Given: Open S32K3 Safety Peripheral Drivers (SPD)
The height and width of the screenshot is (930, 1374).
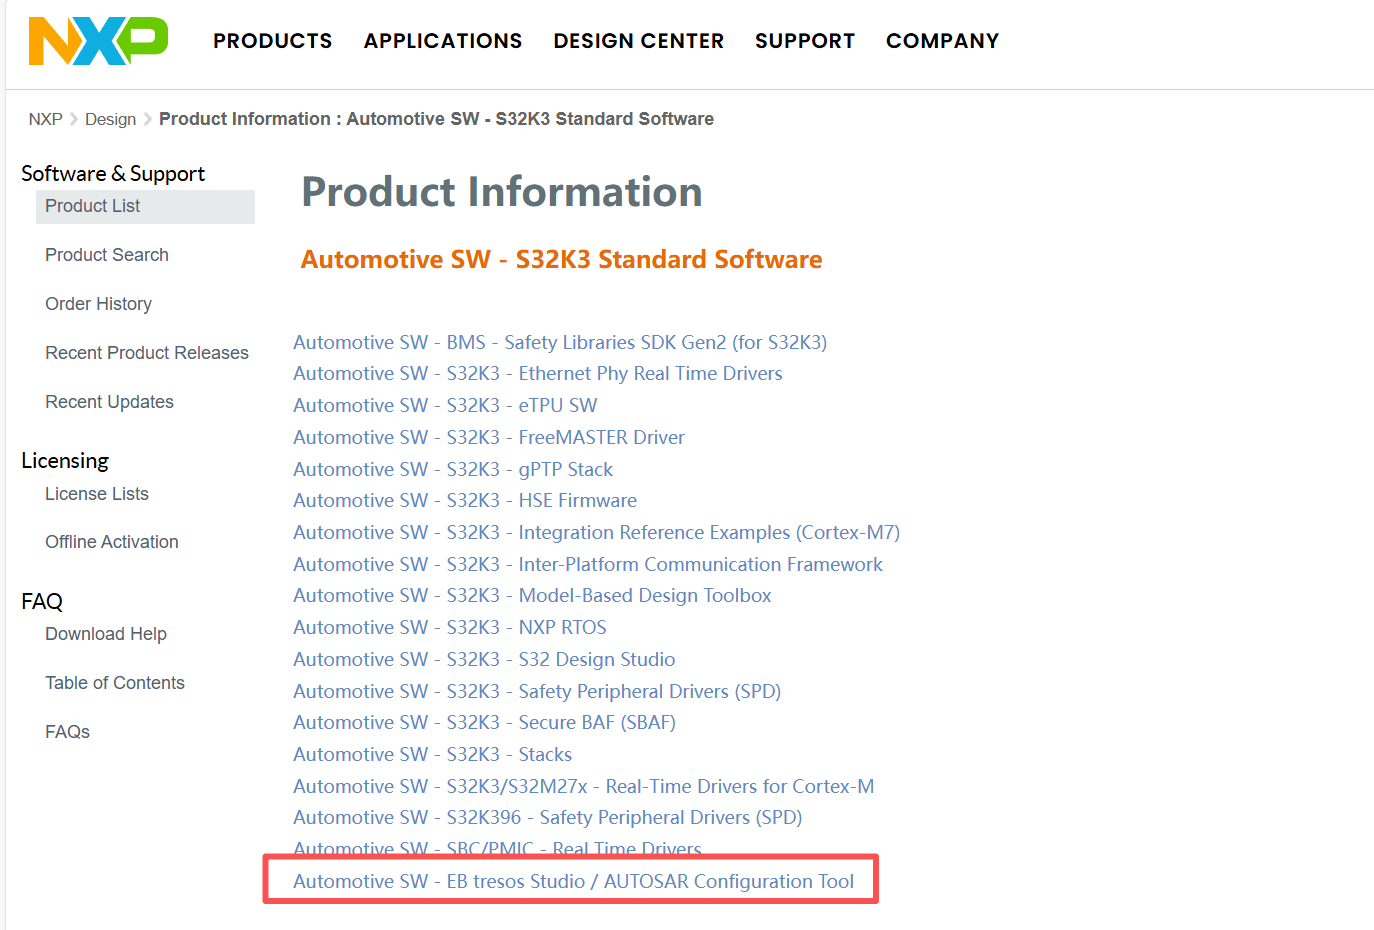Looking at the screenshot, I should point(537,691).
